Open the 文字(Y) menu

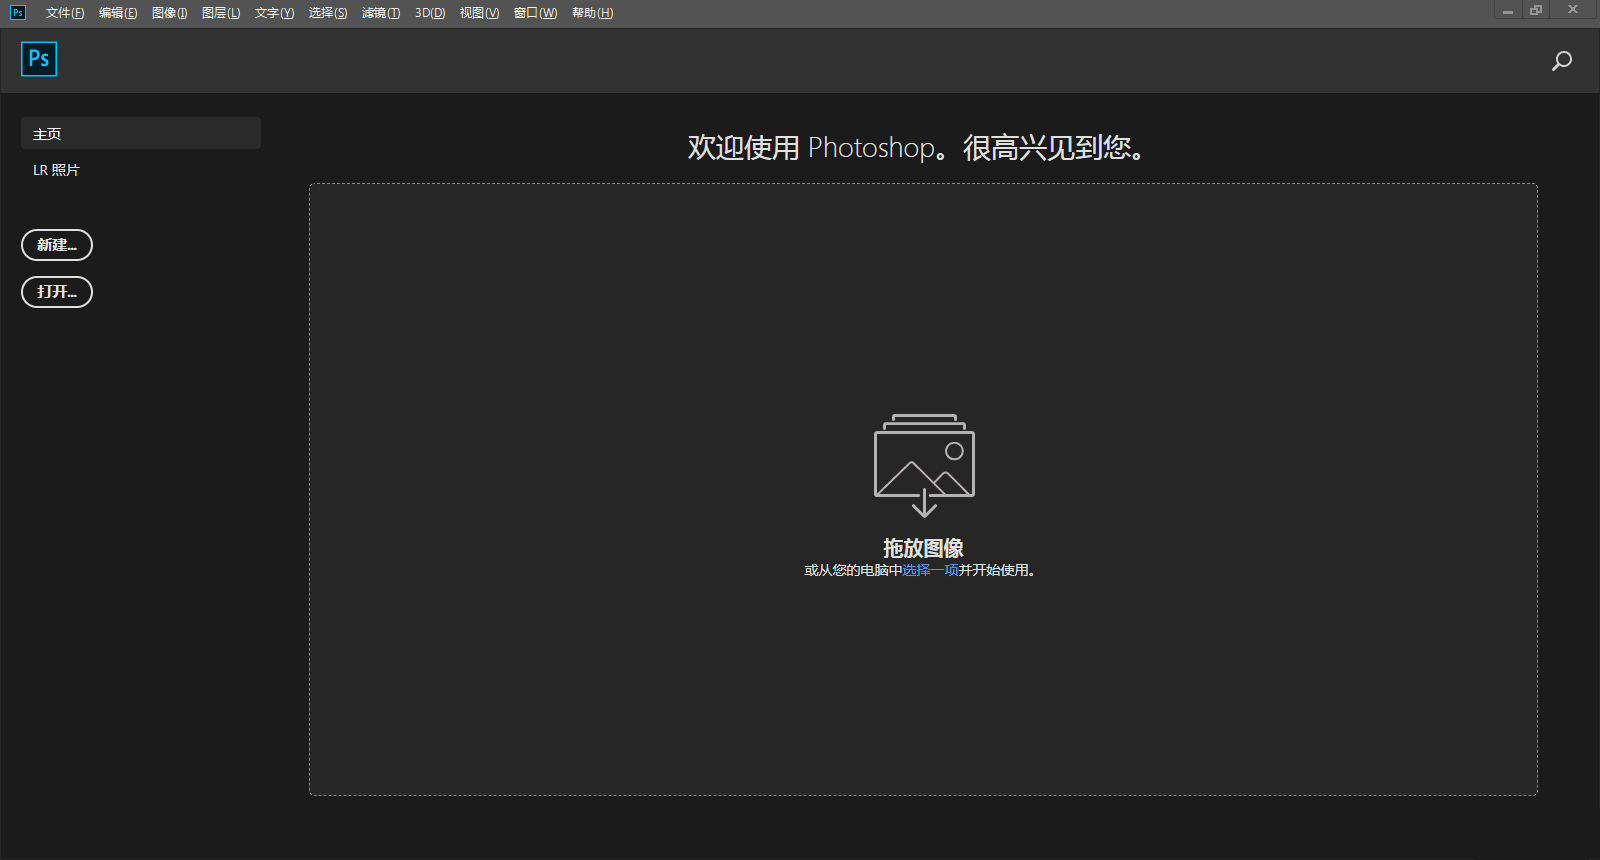[274, 13]
